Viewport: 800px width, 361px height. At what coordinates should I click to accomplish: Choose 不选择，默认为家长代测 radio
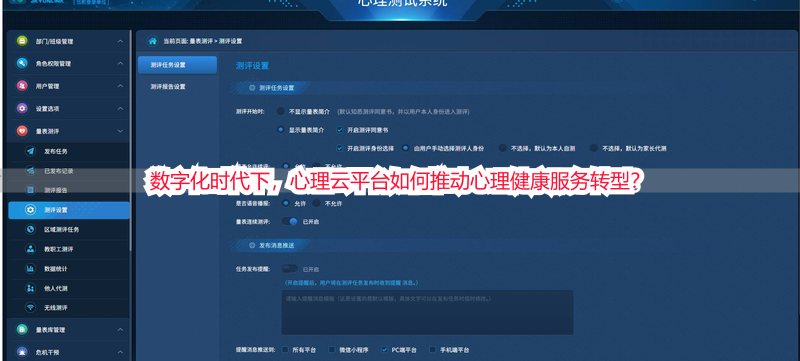[x=593, y=148]
